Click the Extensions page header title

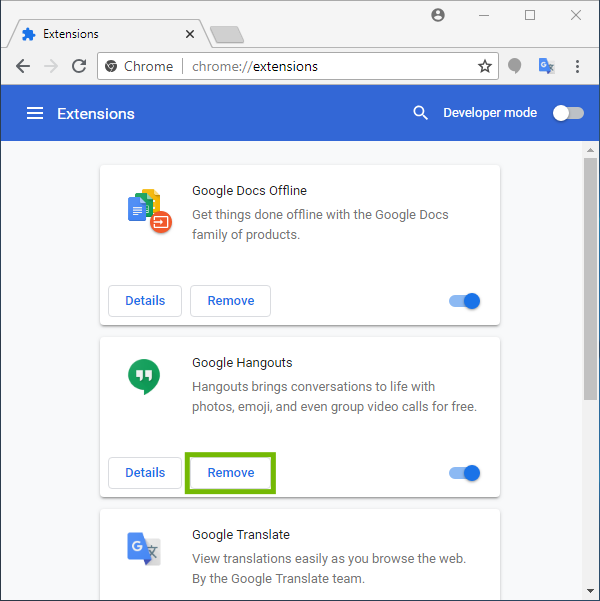coord(96,114)
